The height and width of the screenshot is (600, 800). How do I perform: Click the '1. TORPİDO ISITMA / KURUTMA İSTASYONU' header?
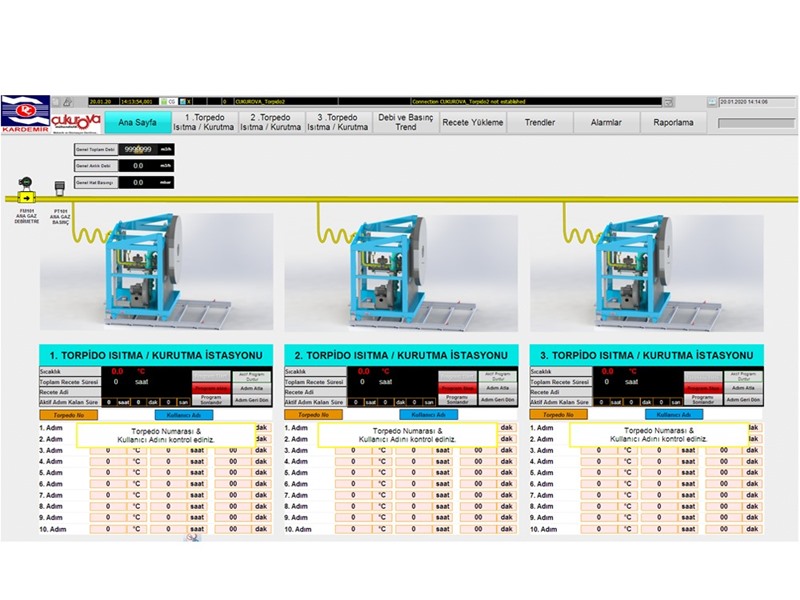click(156, 355)
